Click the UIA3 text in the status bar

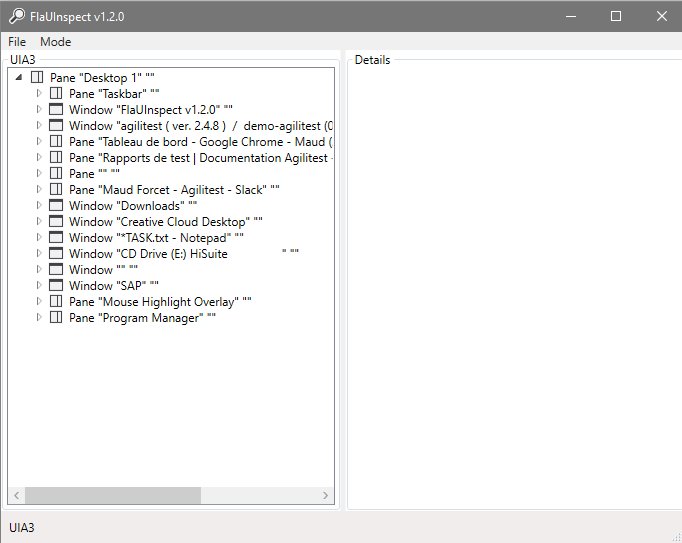click(x=22, y=527)
